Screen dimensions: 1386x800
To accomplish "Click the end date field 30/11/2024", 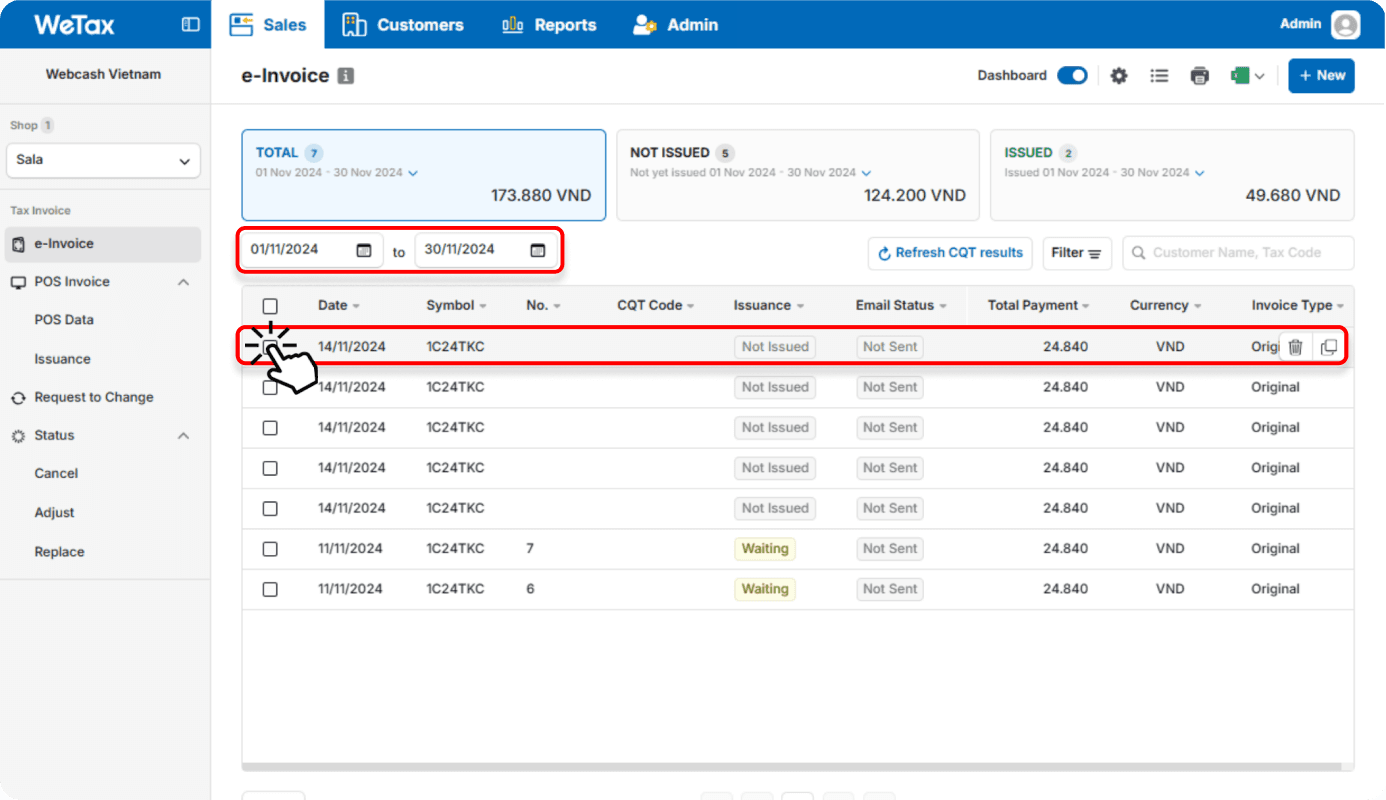I will coord(486,250).
